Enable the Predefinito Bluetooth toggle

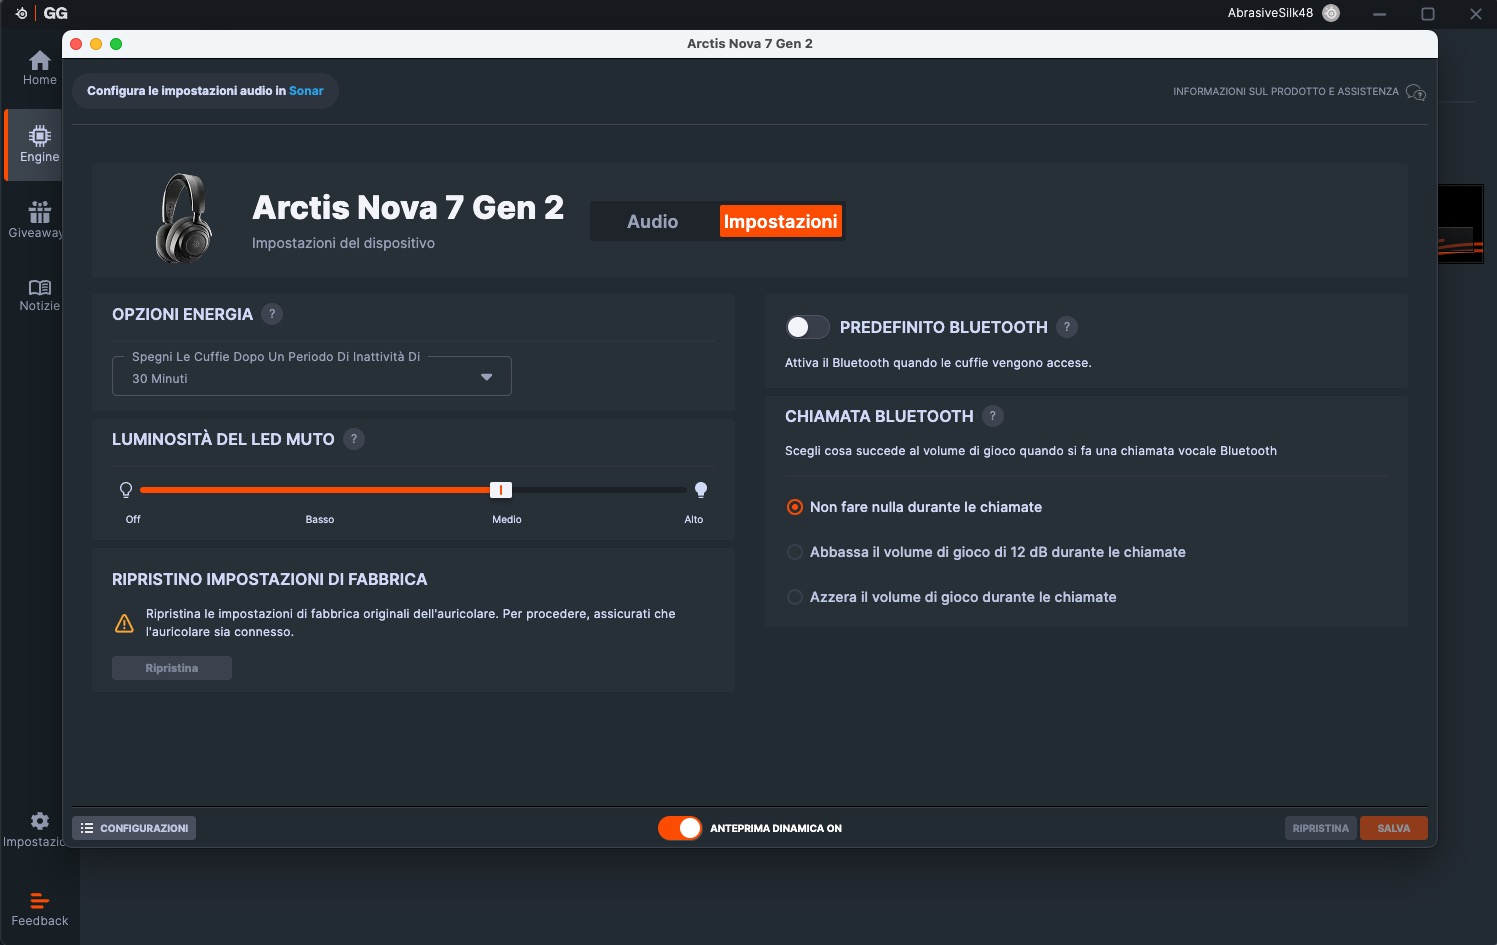(x=807, y=327)
